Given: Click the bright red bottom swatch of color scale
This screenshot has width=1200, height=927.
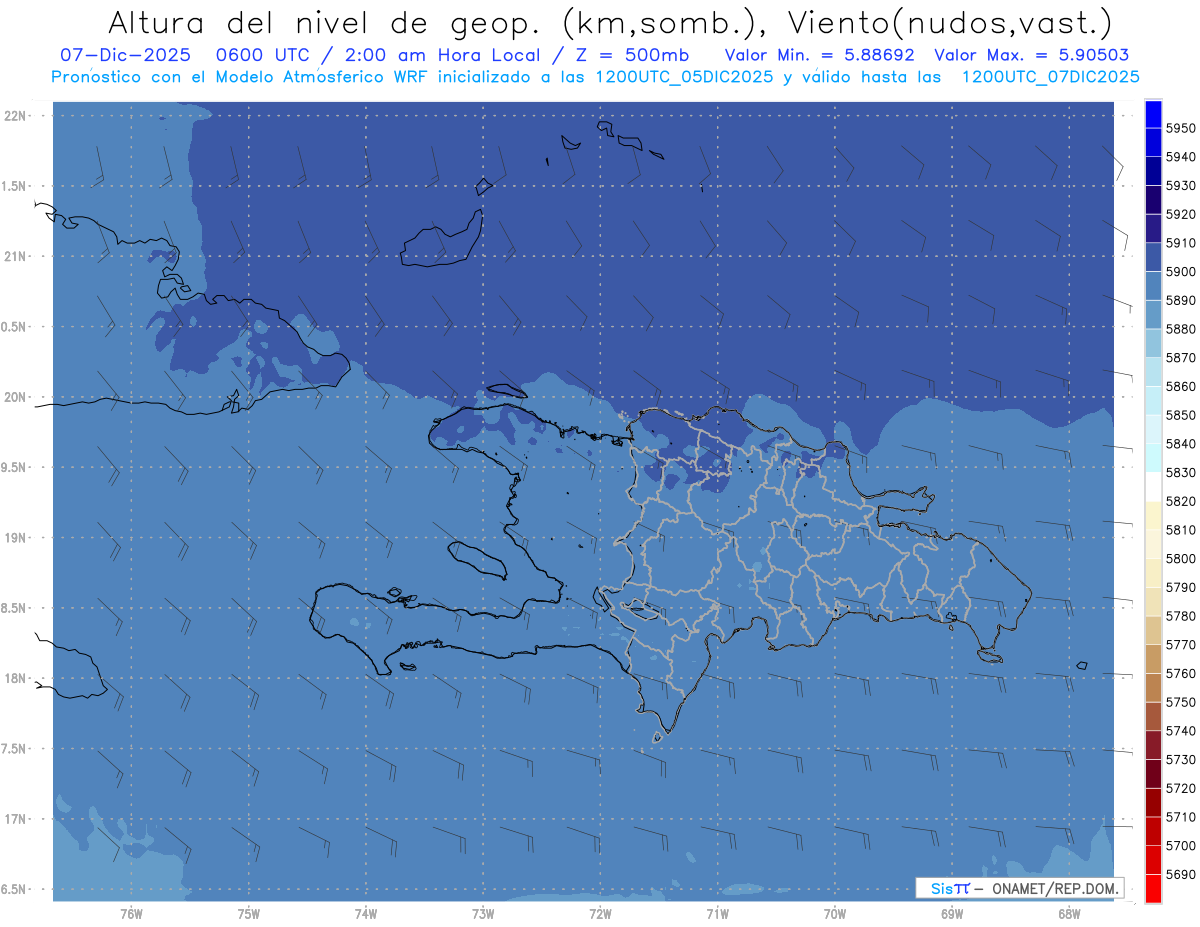Looking at the screenshot, I should click(1153, 888).
